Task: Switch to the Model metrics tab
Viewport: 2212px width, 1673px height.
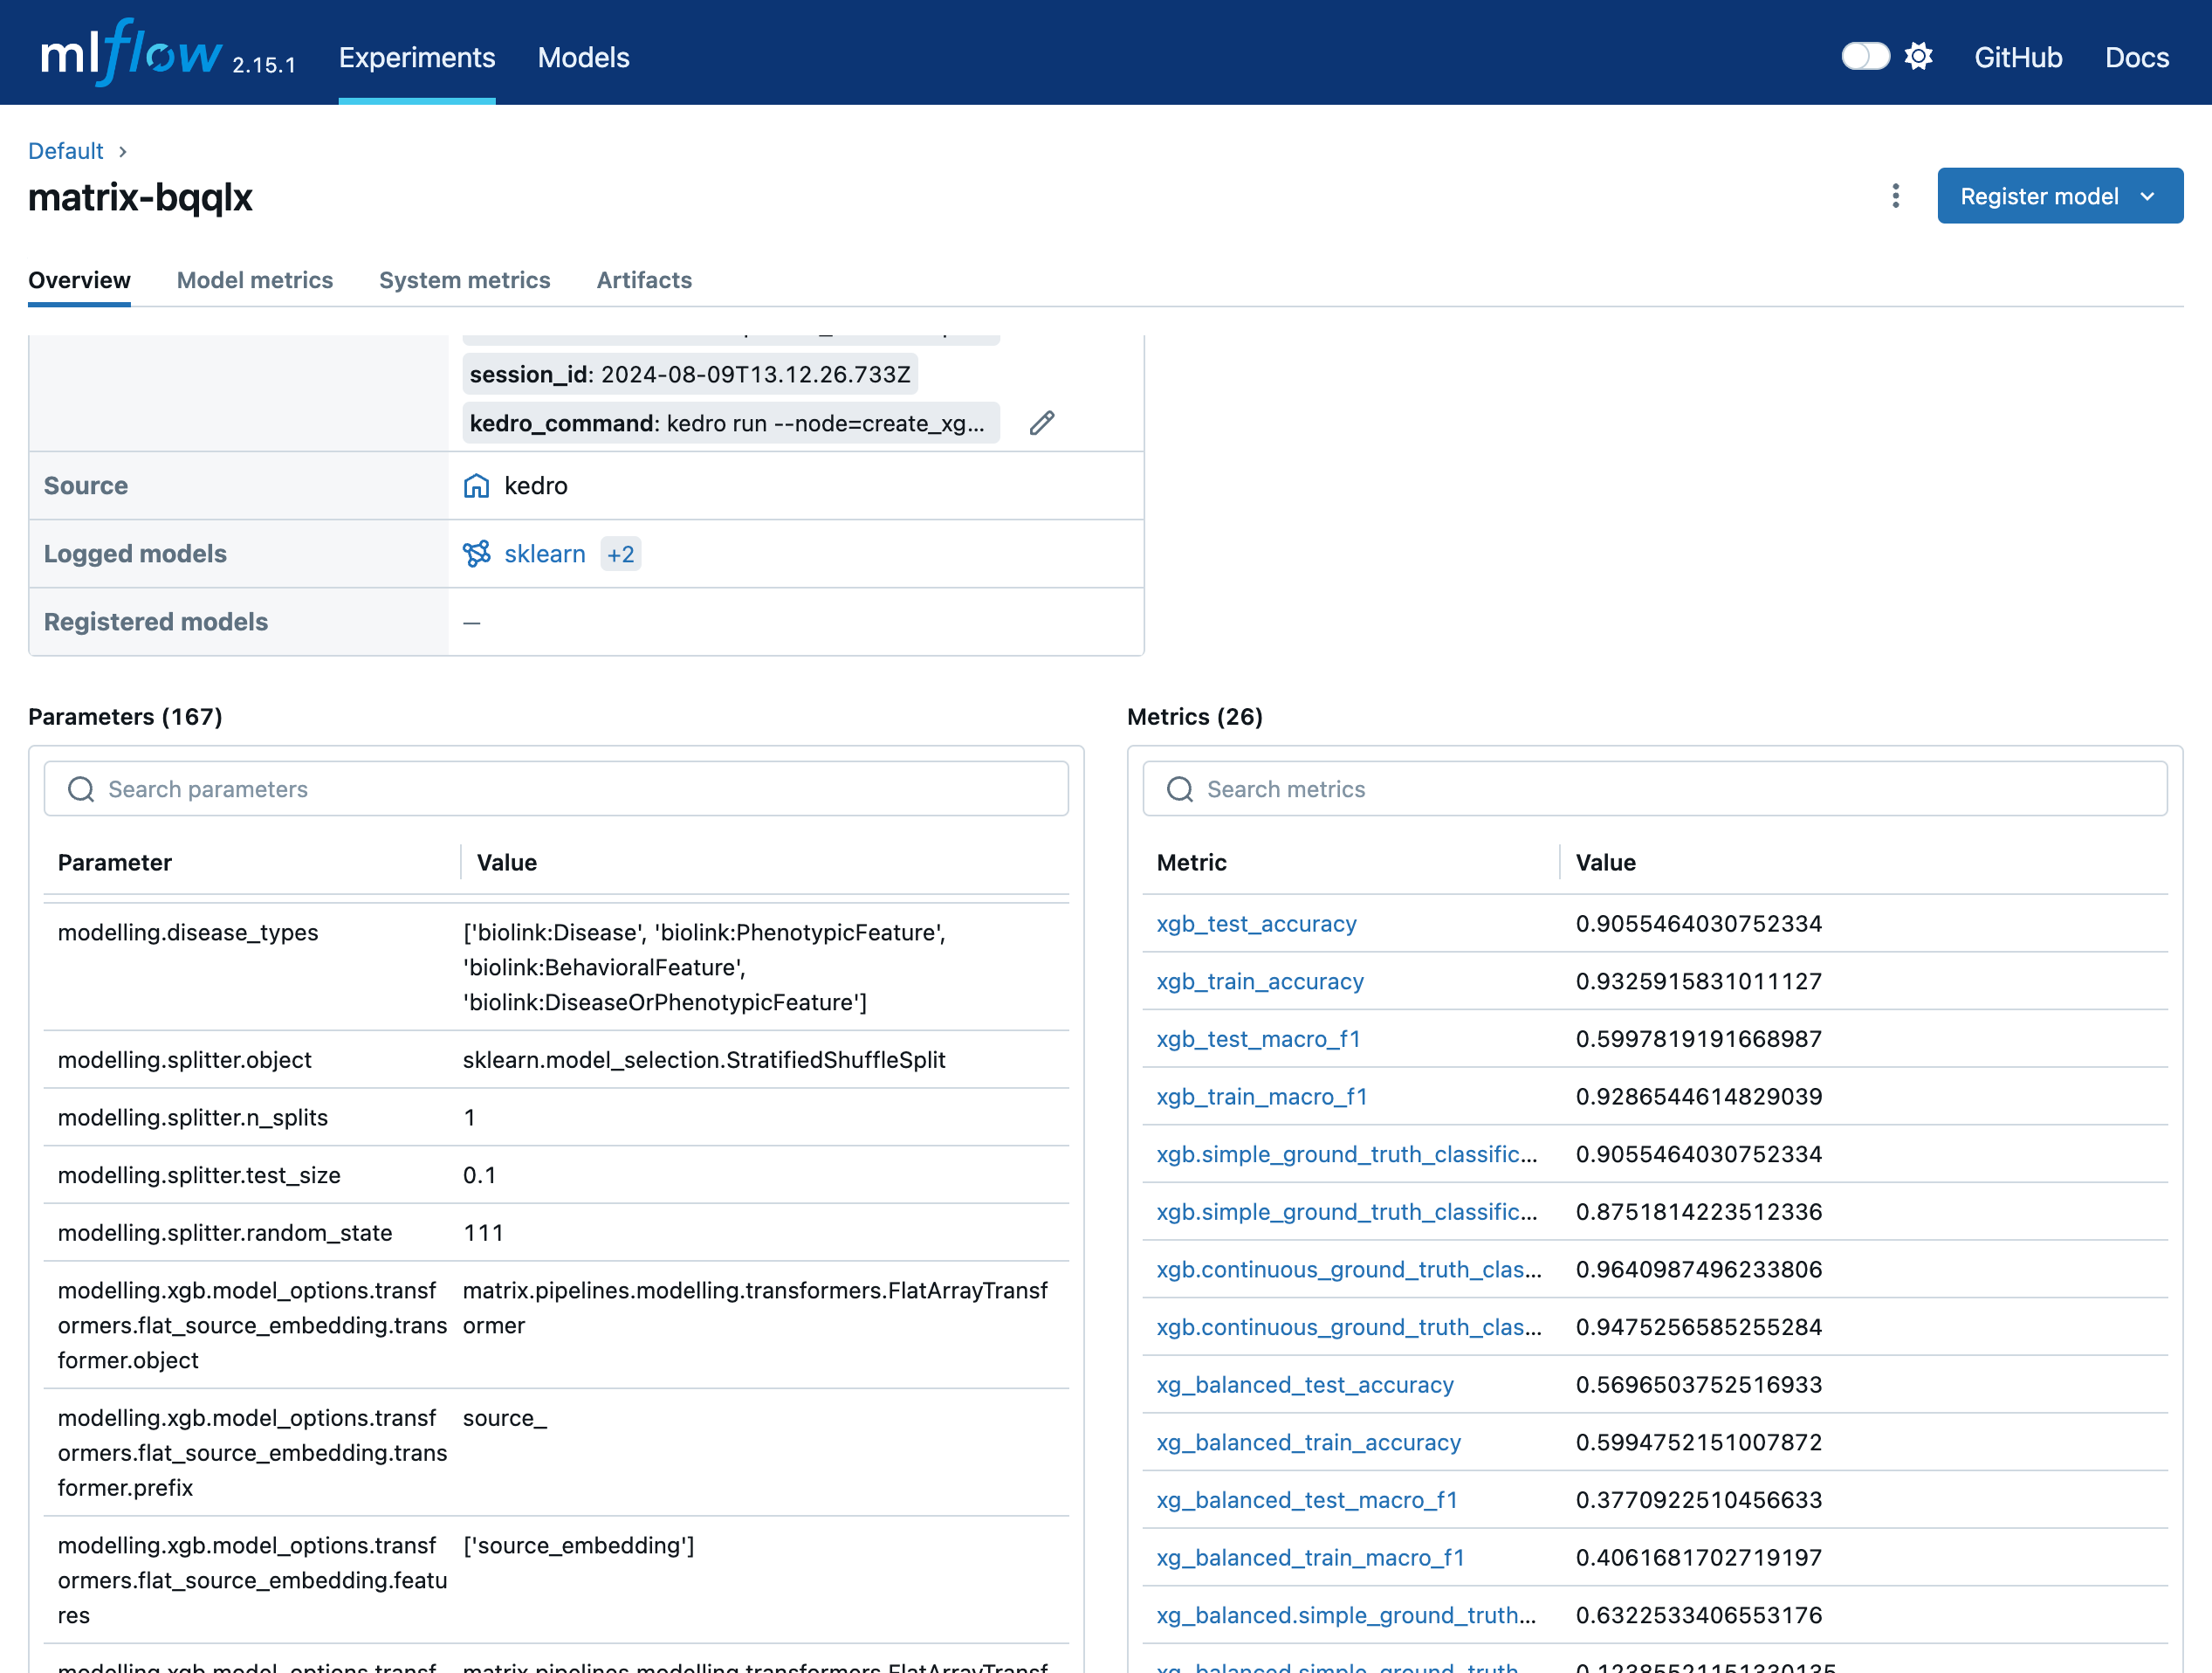Action: coord(254,280)
